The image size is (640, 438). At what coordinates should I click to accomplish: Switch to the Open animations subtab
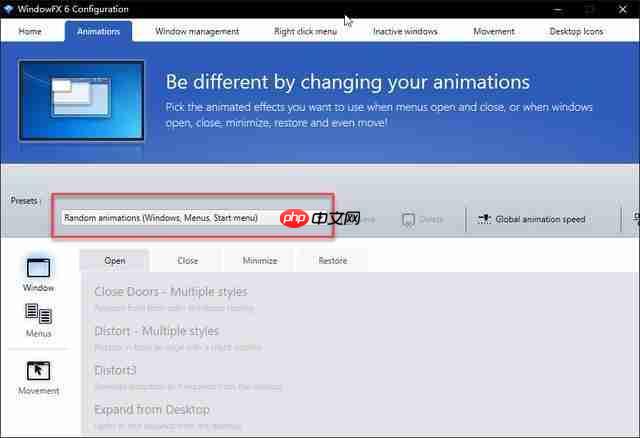pos(115,260)
